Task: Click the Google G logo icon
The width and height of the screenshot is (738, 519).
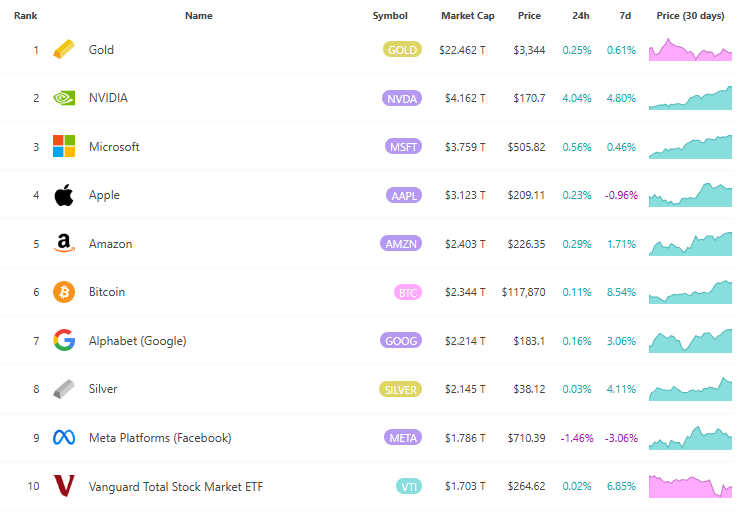Action: (x=64, y=340)
